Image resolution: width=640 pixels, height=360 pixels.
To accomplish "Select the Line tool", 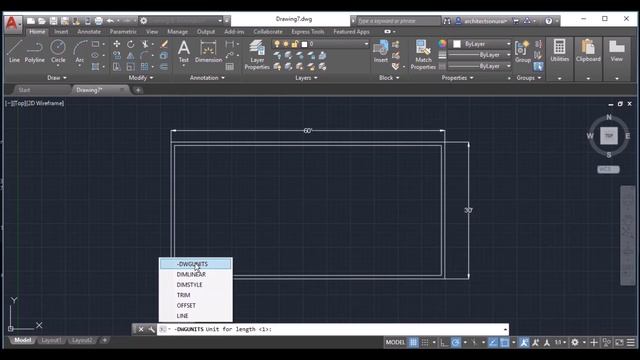I will (14, 51).
